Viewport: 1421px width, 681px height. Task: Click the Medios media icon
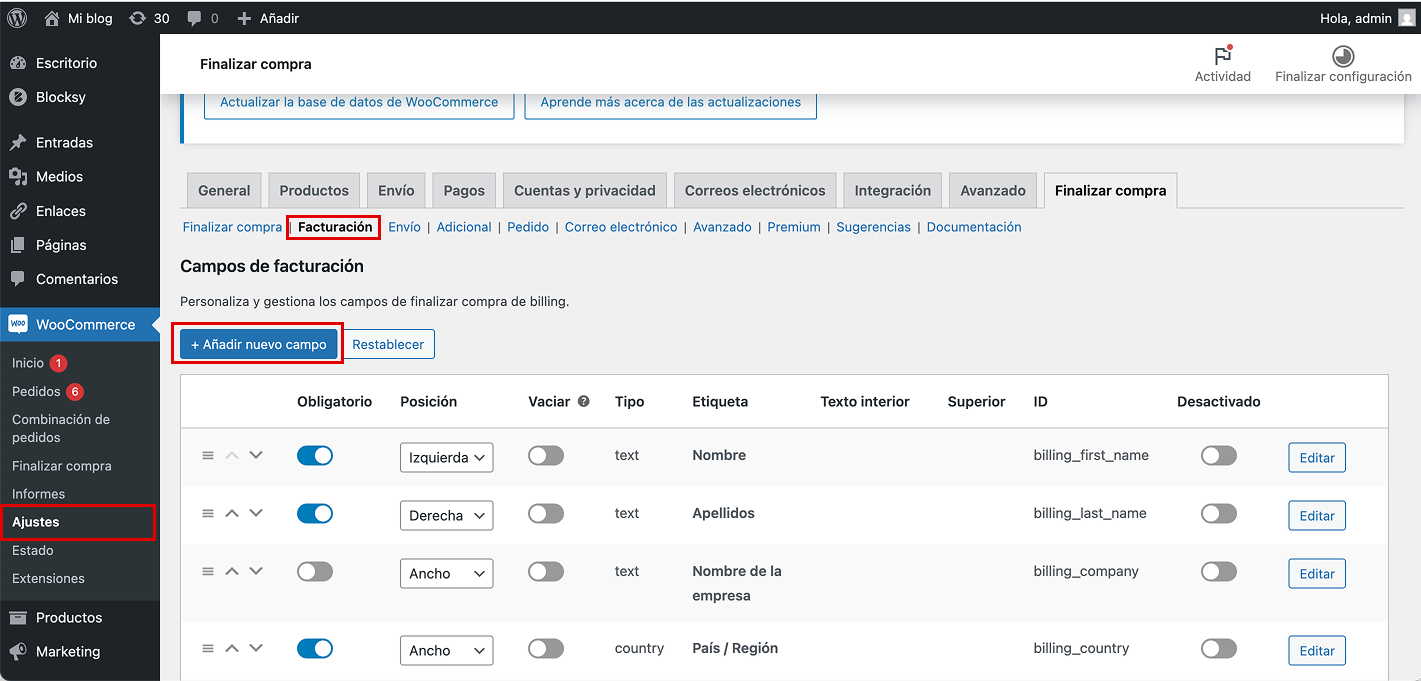pyautogui.click(x=18, y=176)
